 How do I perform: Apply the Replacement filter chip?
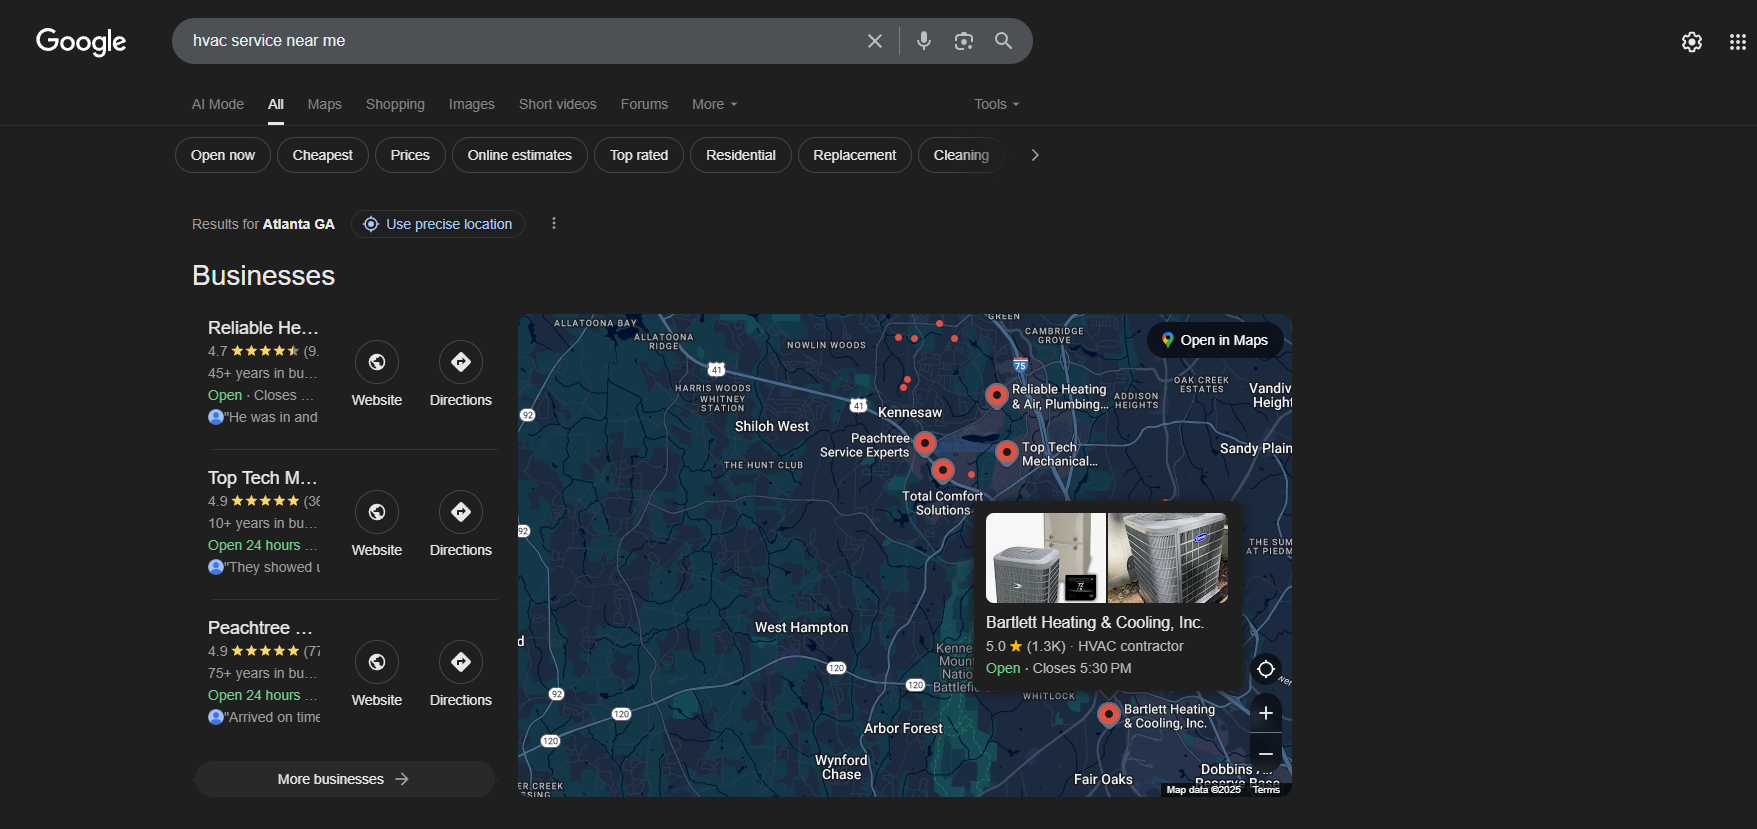pyautogui.click(x=855, y=155)
